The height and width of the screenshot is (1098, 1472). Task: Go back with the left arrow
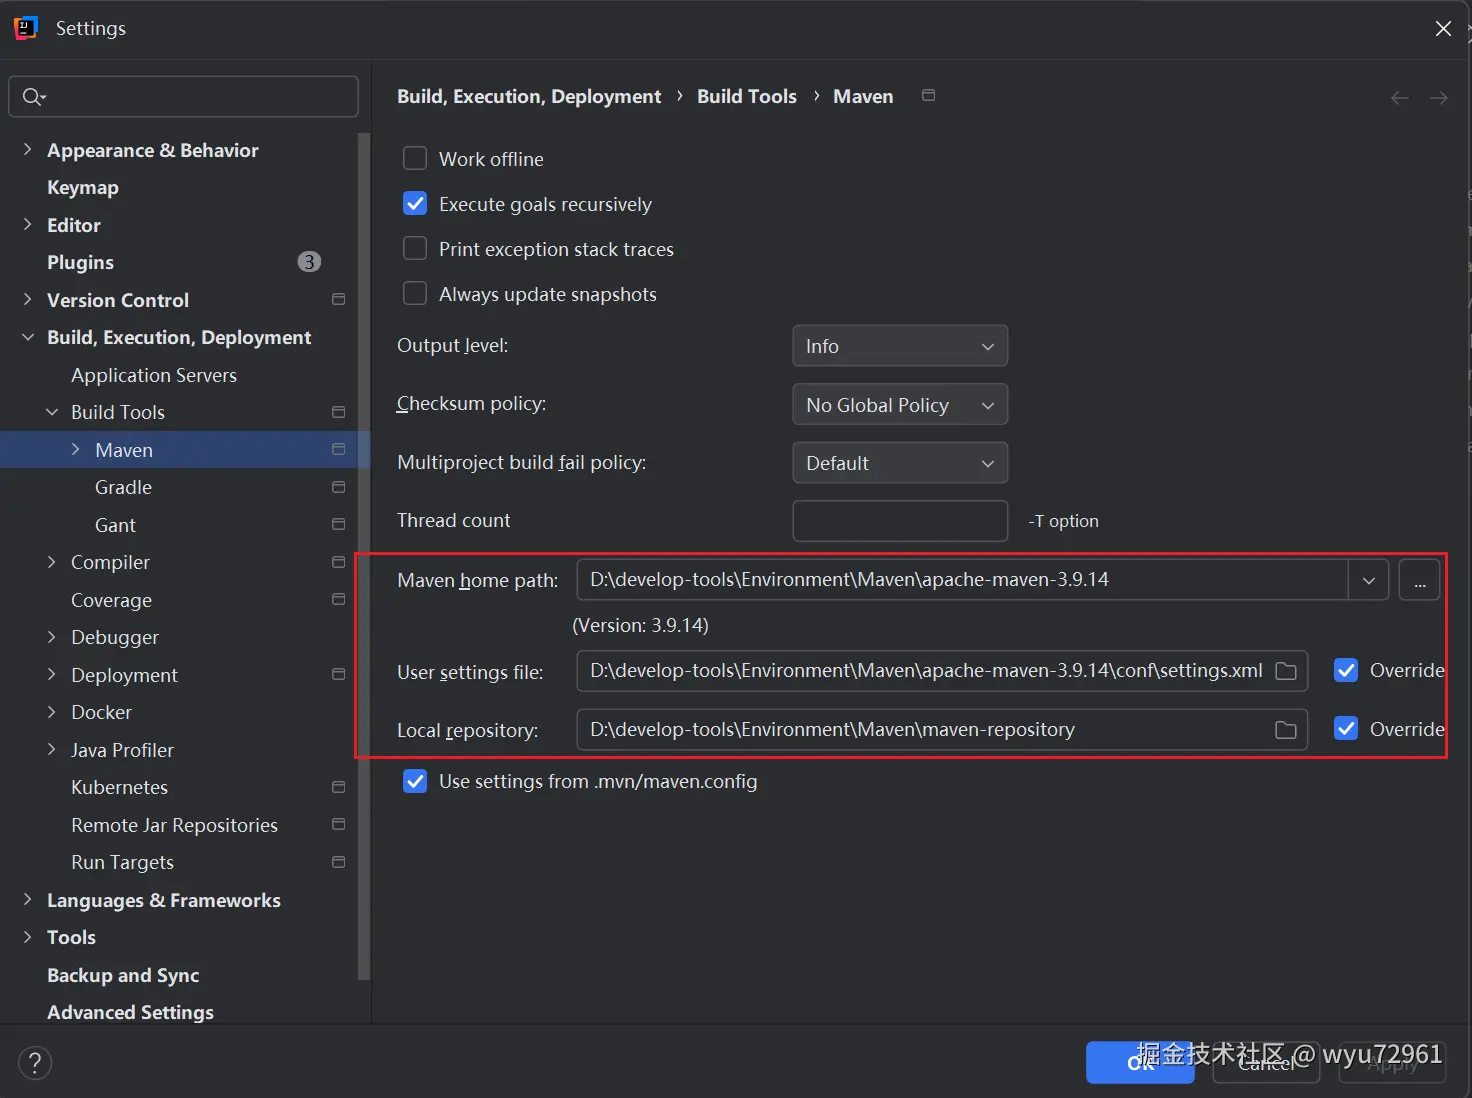click(1399, 98)
